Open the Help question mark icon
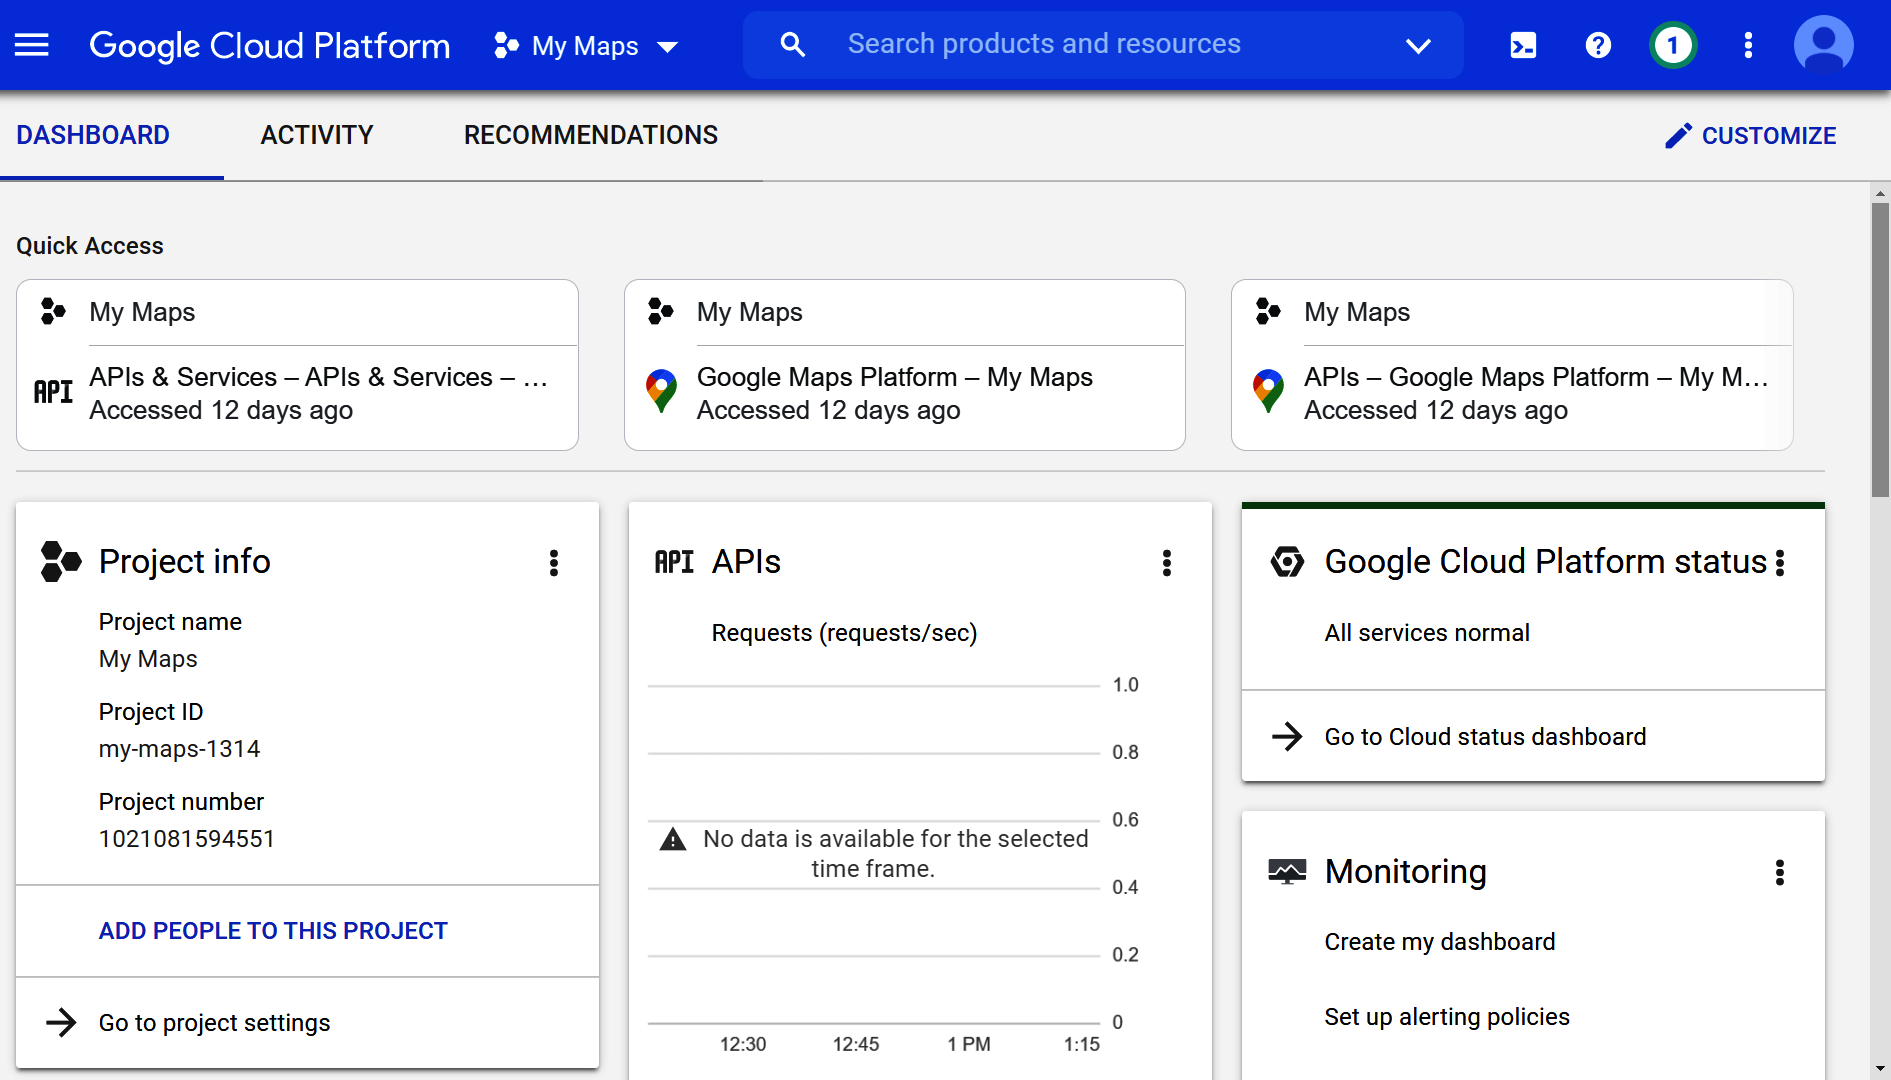Viewport: 1891px width, 1080px height. (x=1598, y=45)
